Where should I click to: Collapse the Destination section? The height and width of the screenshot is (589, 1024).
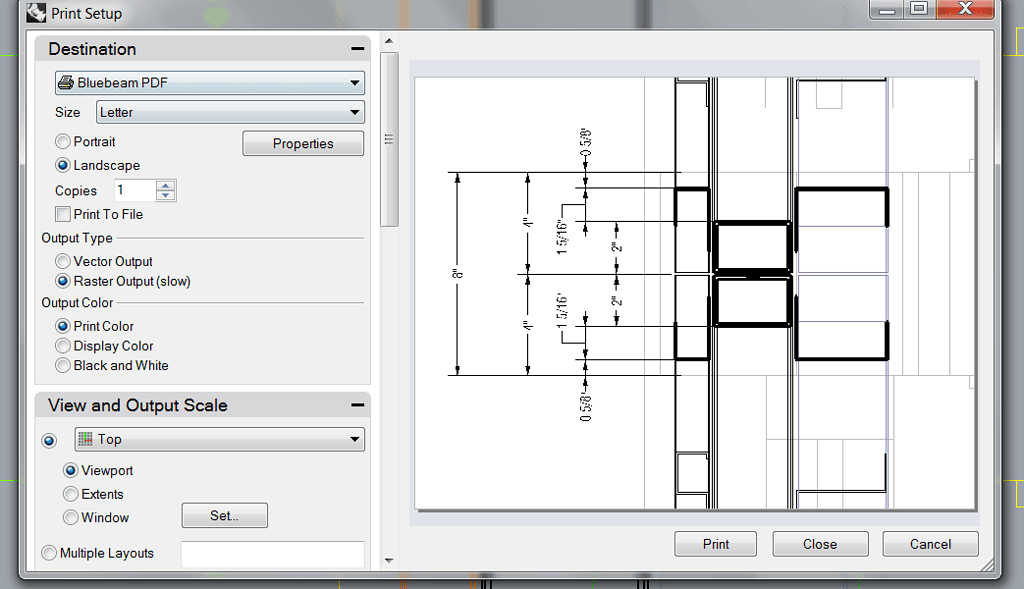coord(355,47)
